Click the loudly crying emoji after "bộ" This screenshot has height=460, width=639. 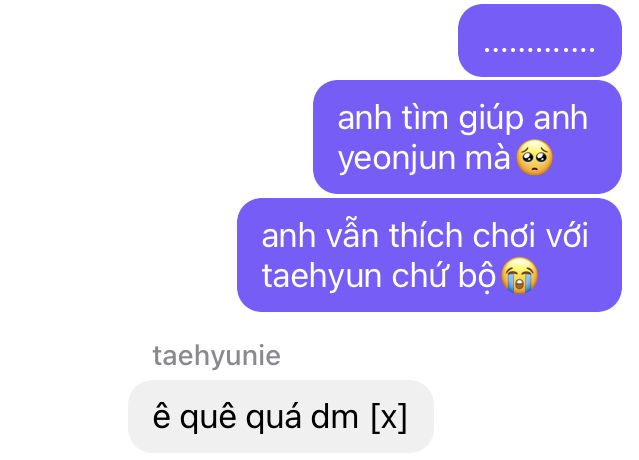(x=519, y=276)
